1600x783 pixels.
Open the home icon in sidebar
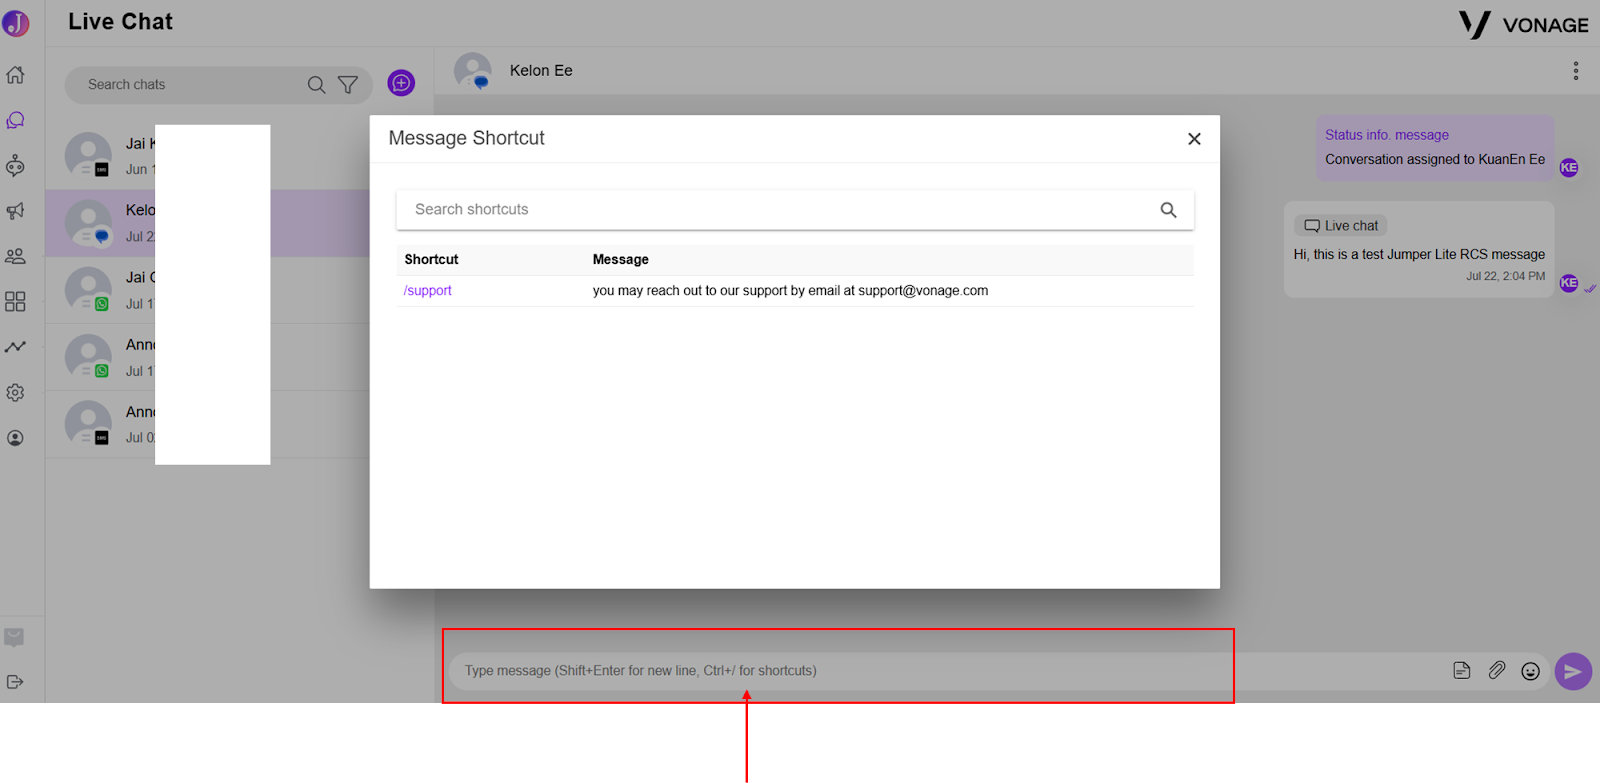coord(15,75)
